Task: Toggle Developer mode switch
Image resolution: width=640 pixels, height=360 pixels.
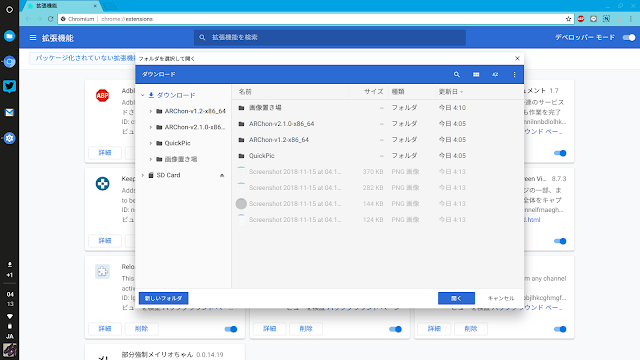Action: pyautogui.click(x=629, y=38)
